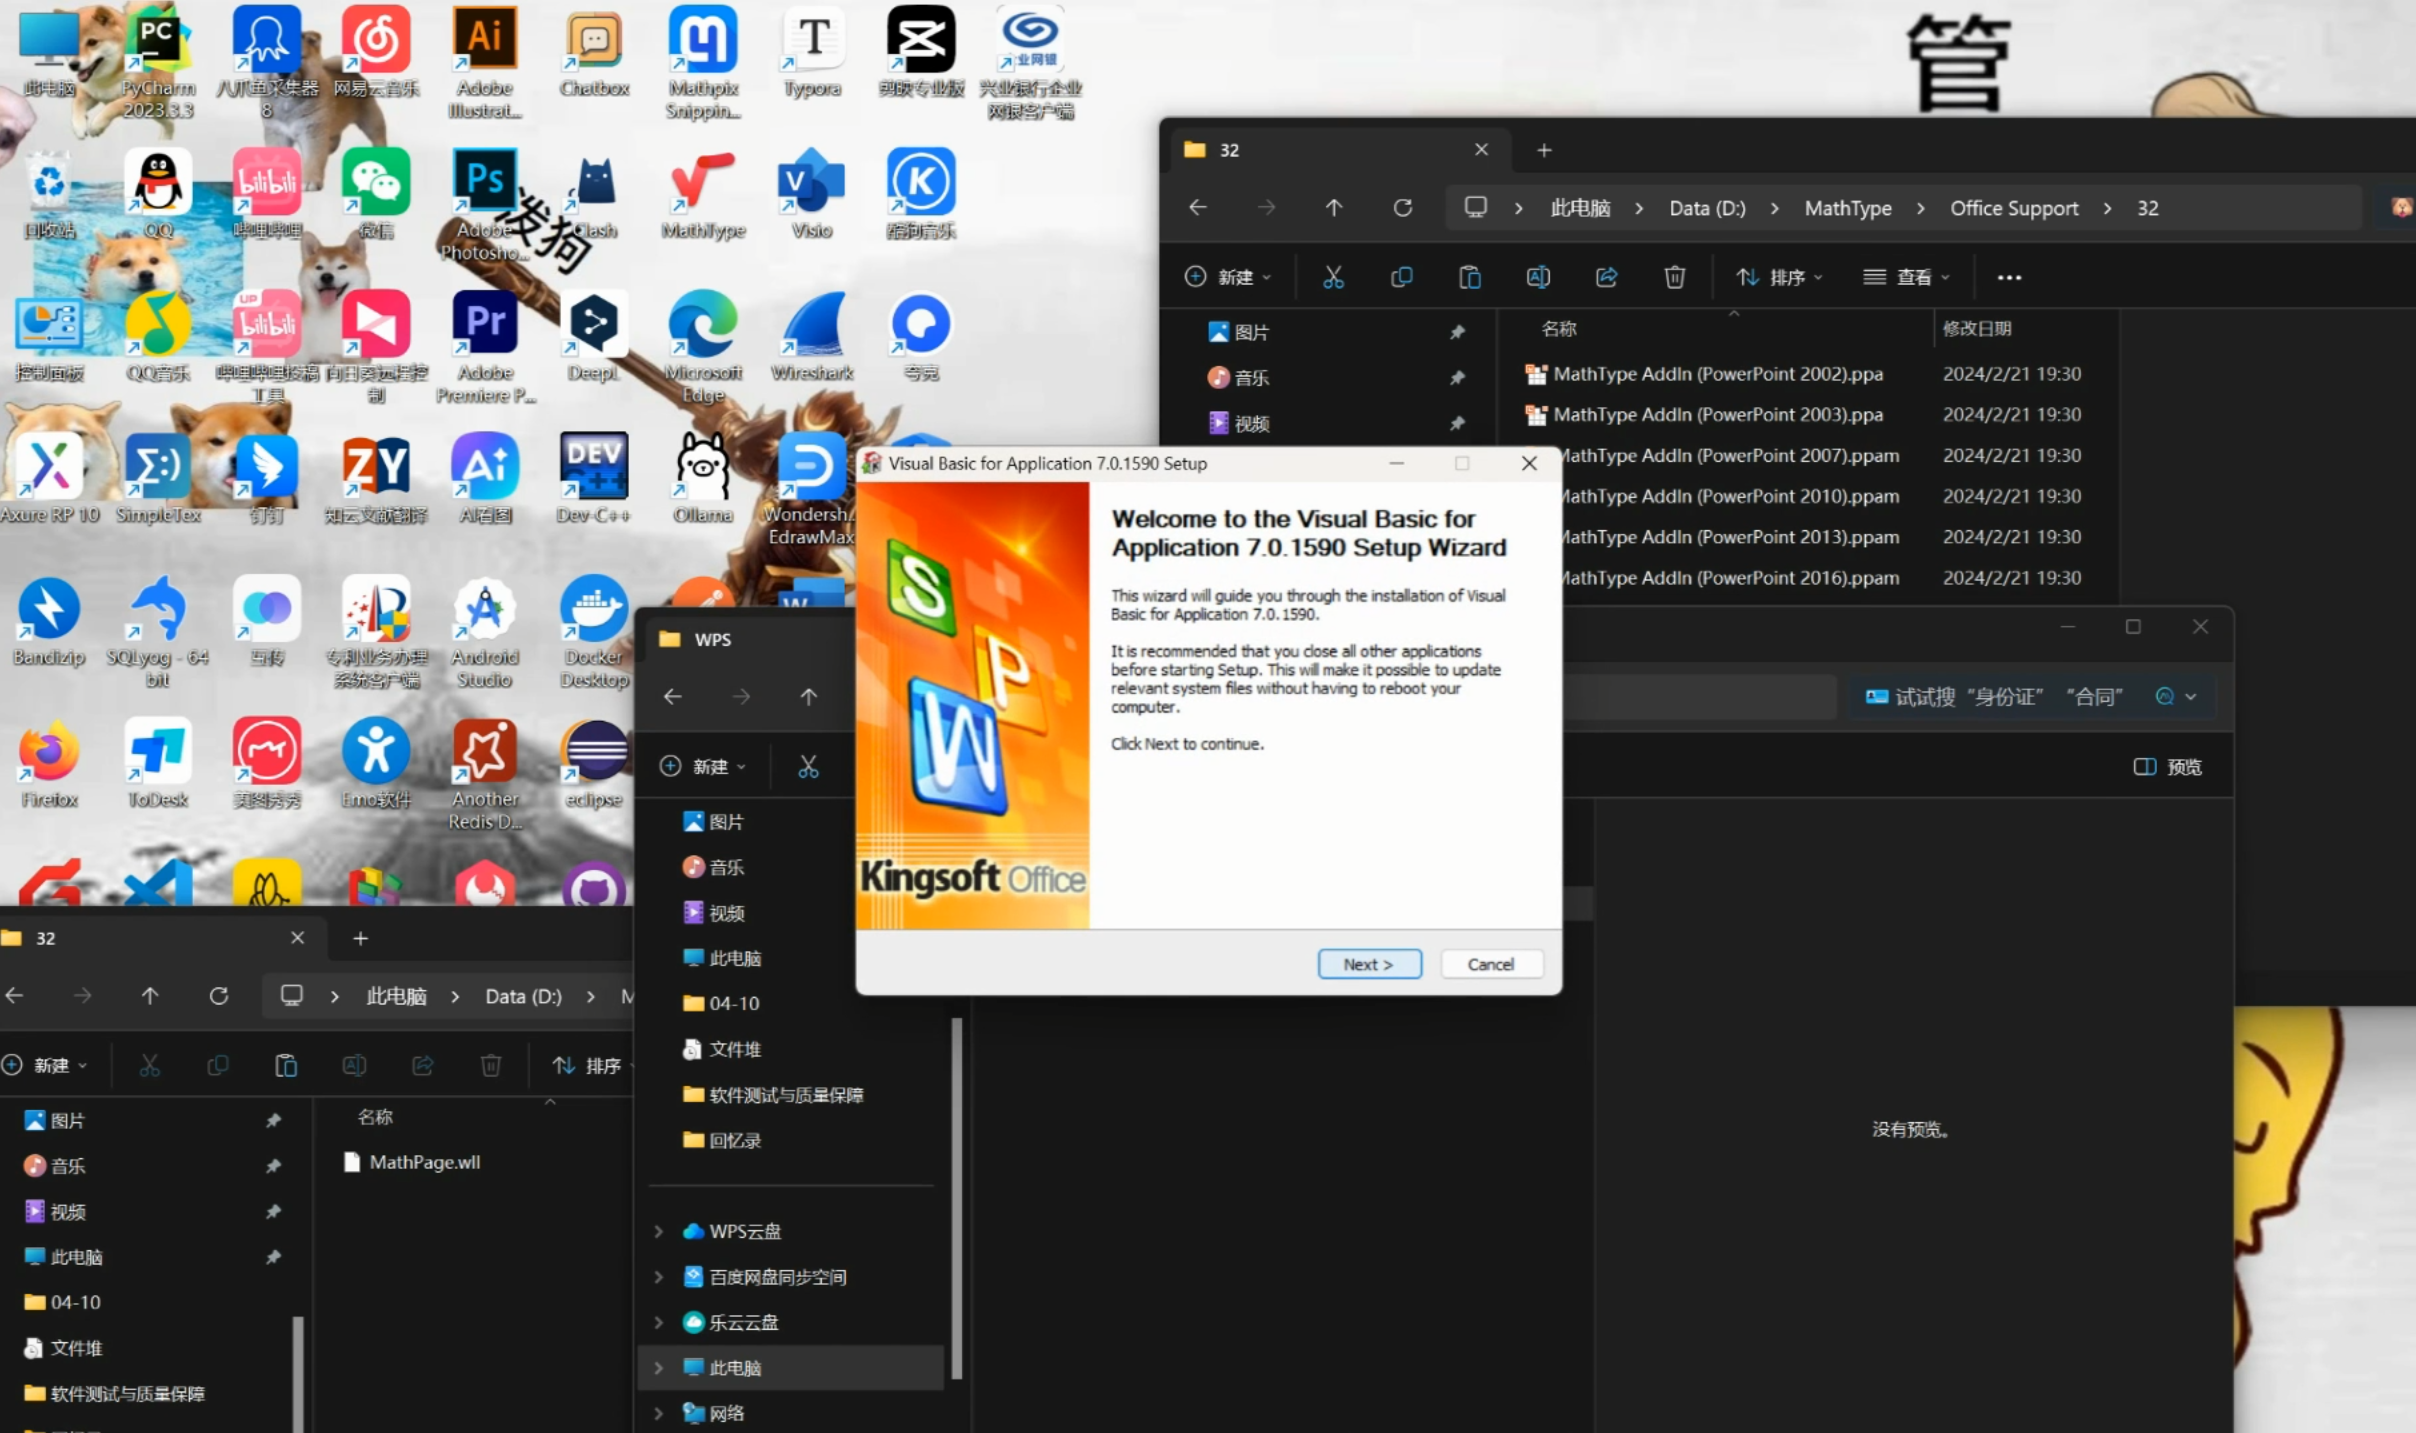Click MathType breadcrumb in top Explorer address bar
Screen dimensions: 2416x1433
1848,208
